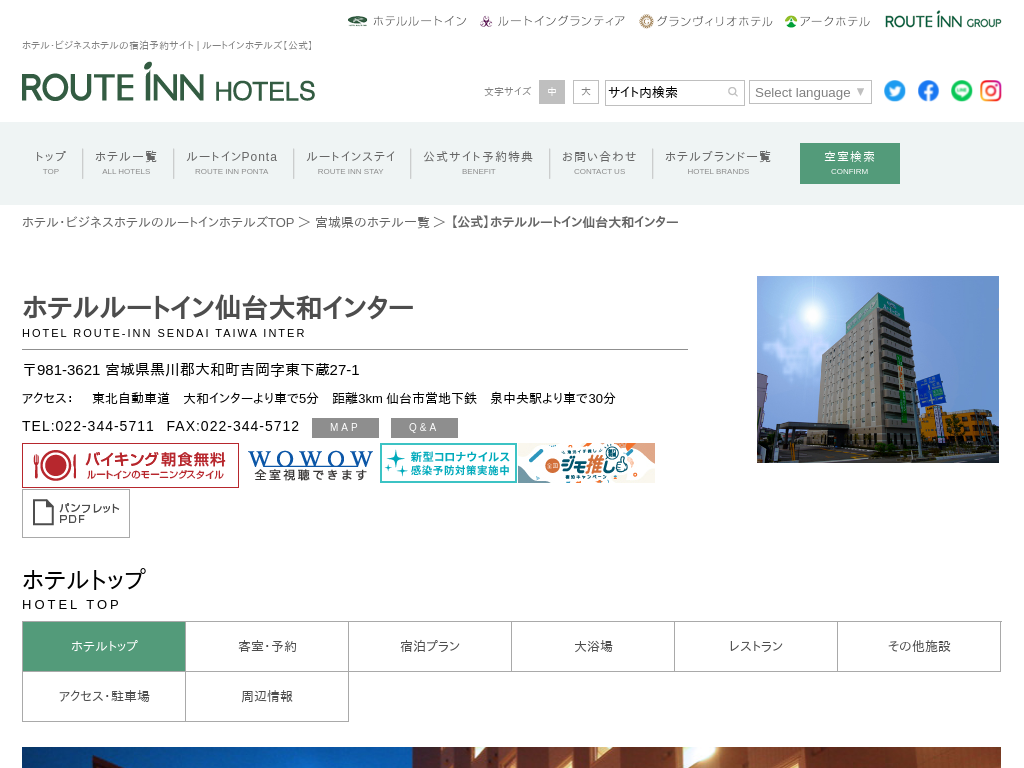1024x768 pixels.
Task: Open the Facebook social icon
Action: (928, 91)
